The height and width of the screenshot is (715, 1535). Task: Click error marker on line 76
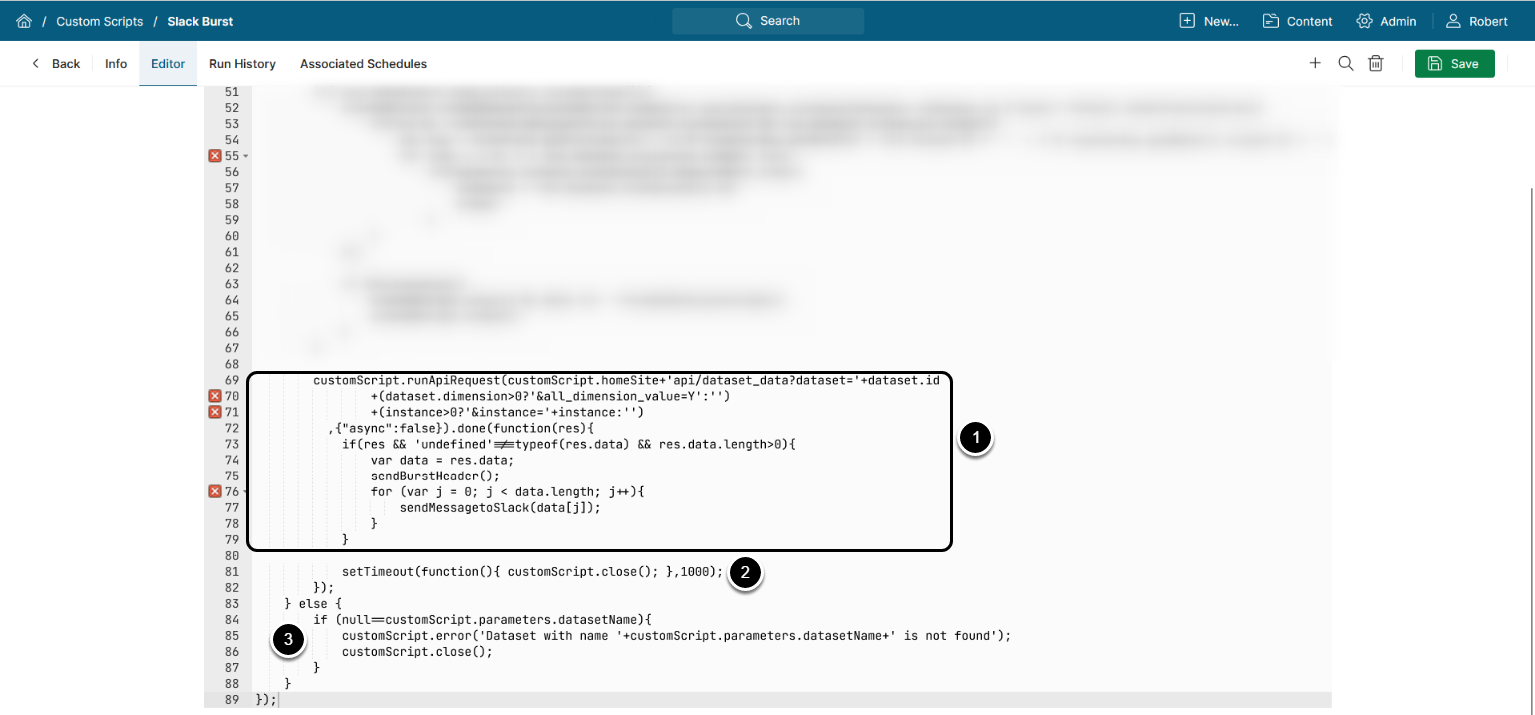click(x=214, y=492)
